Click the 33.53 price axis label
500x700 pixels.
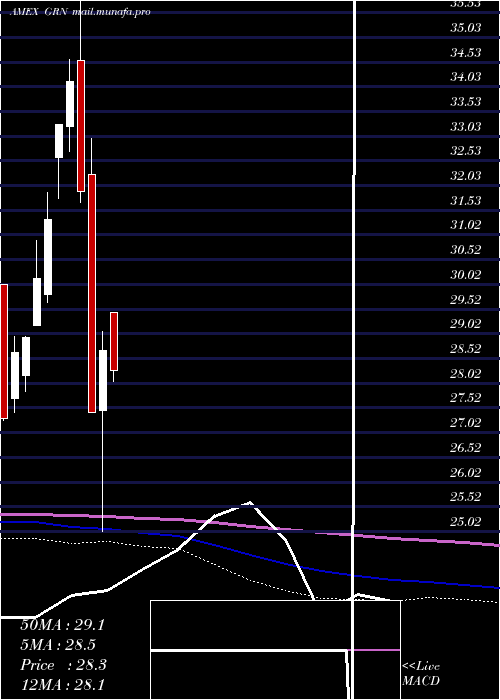466,102
